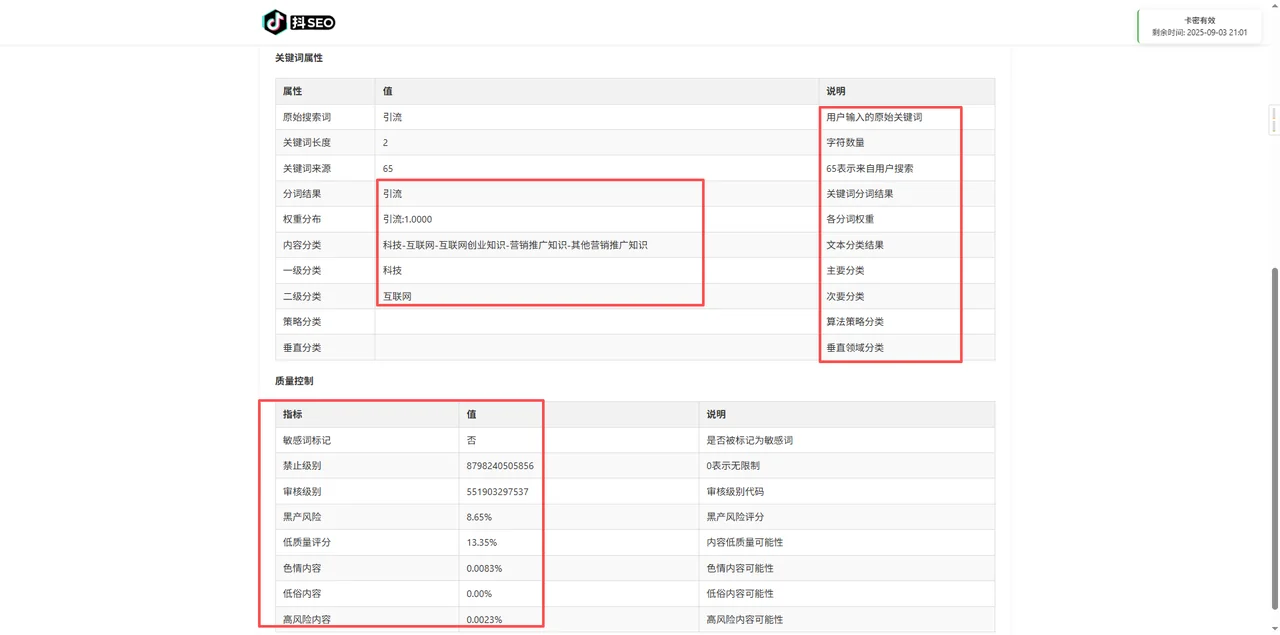Select the value 互联网 in 二级分类 row
1280x635 pixels.
[x=397, y=296]
